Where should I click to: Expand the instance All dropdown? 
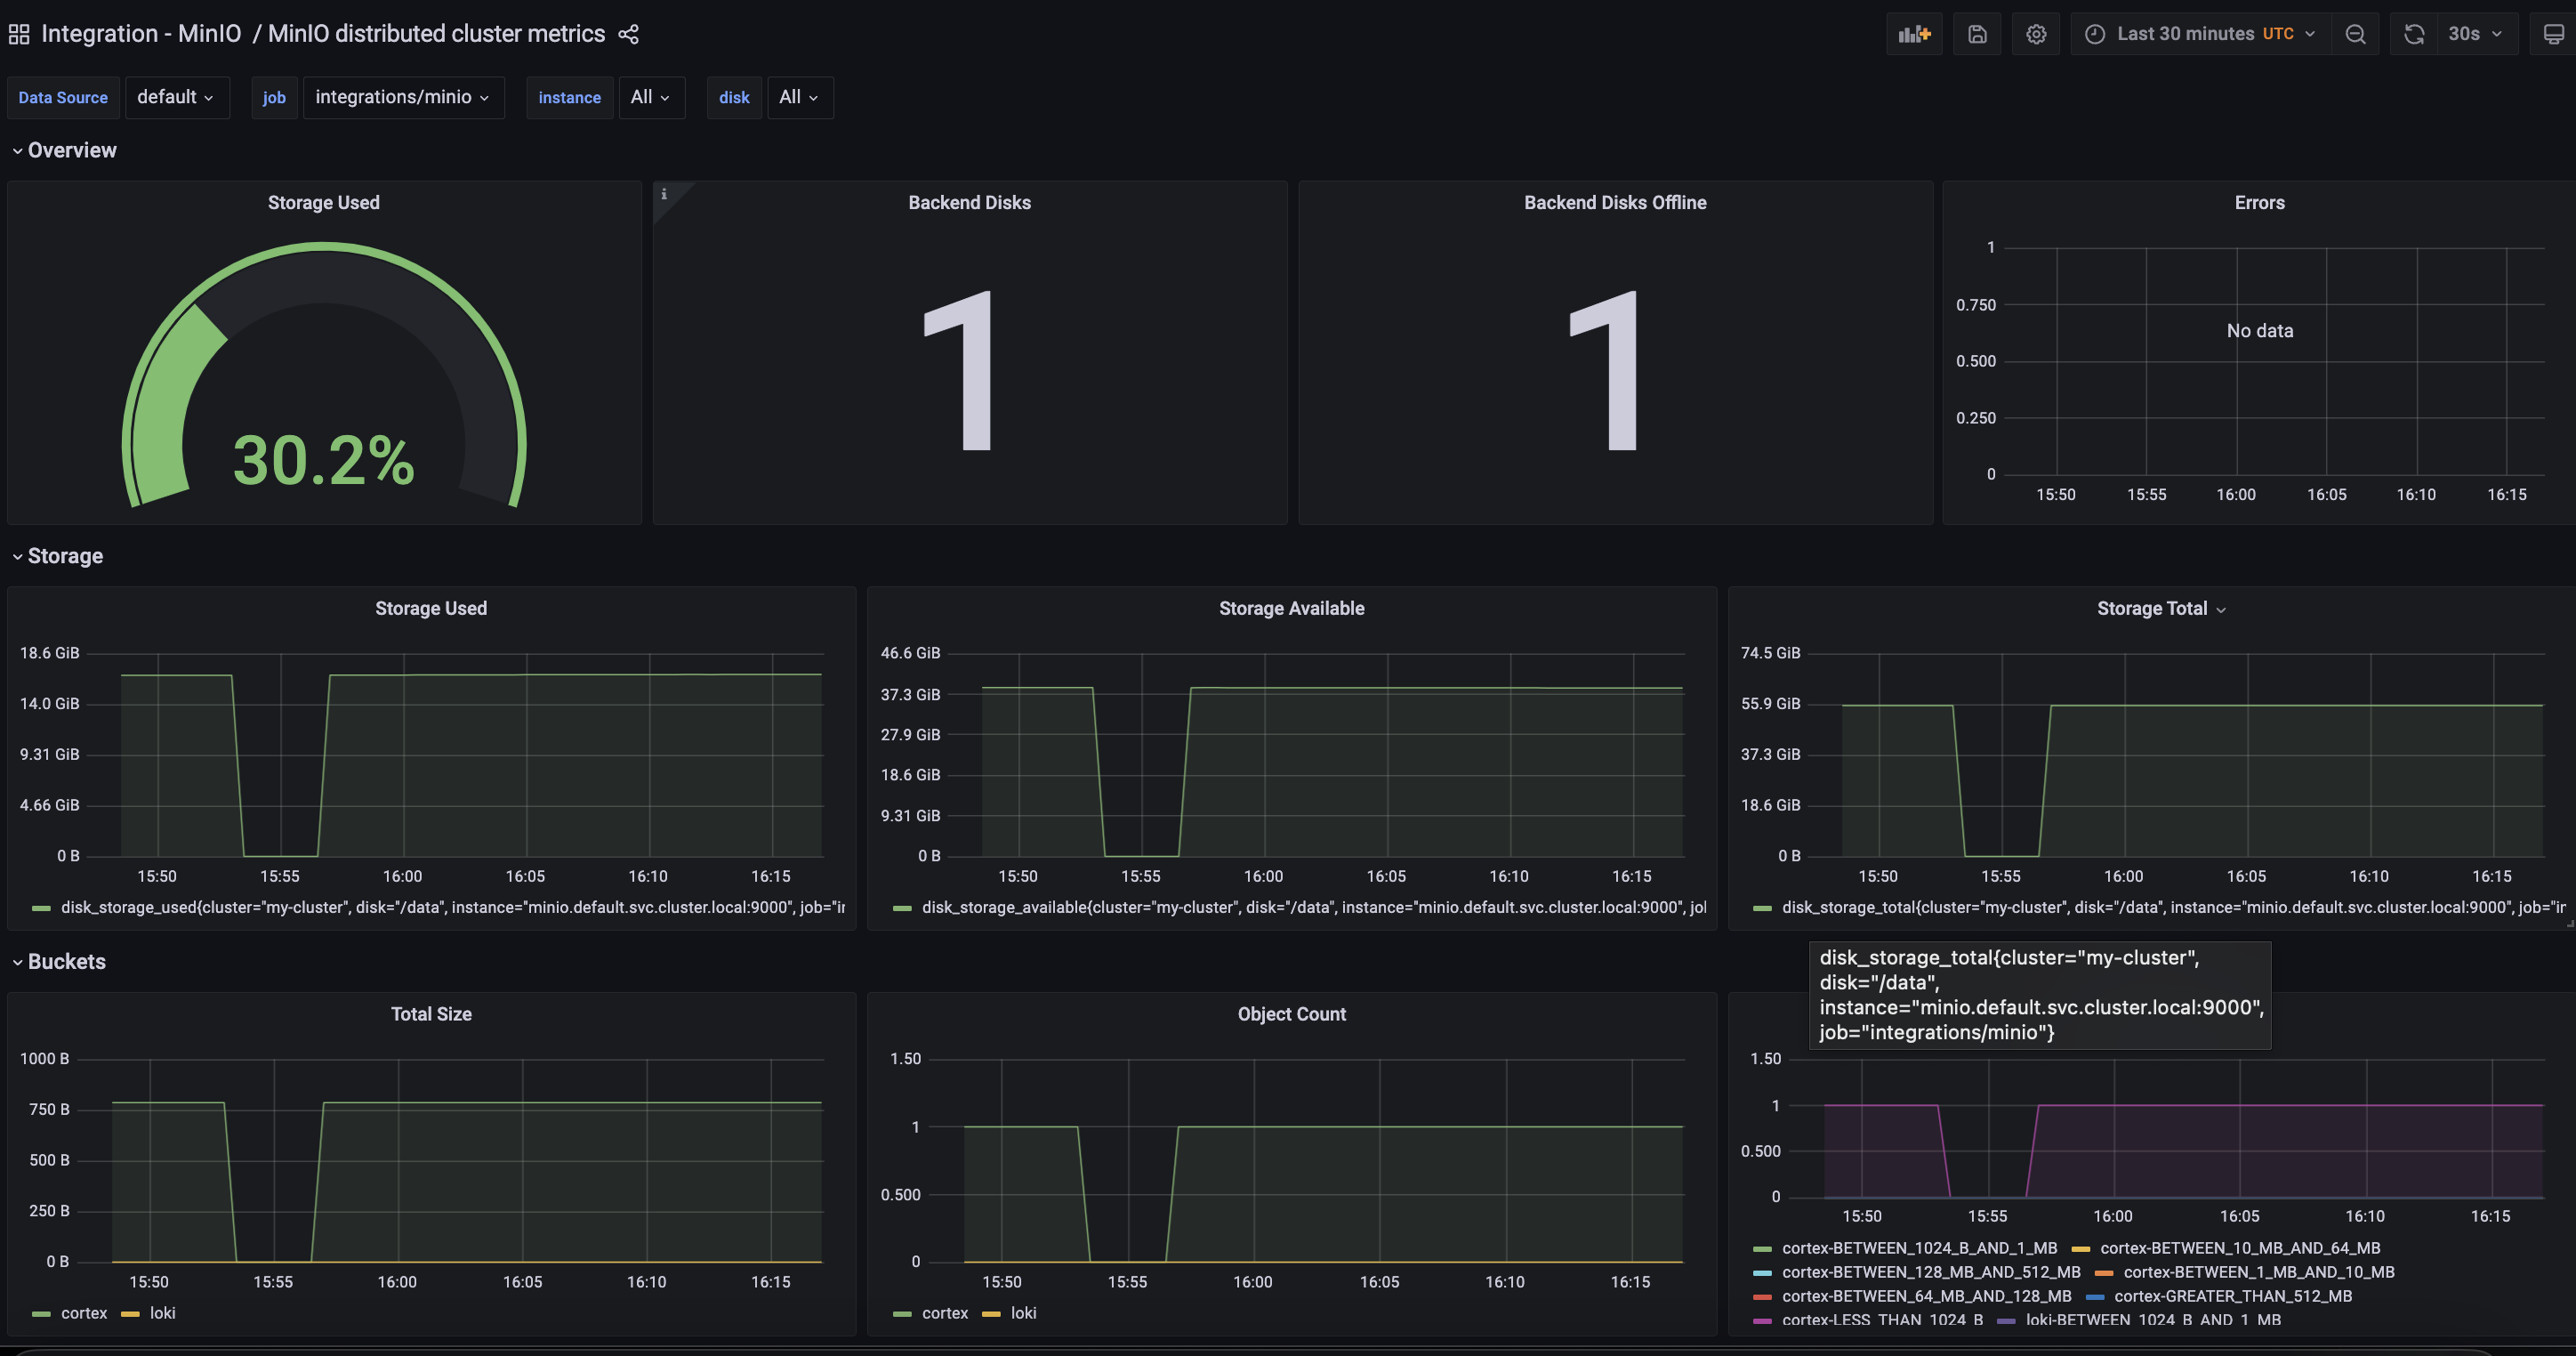click(x=651, y=97)
